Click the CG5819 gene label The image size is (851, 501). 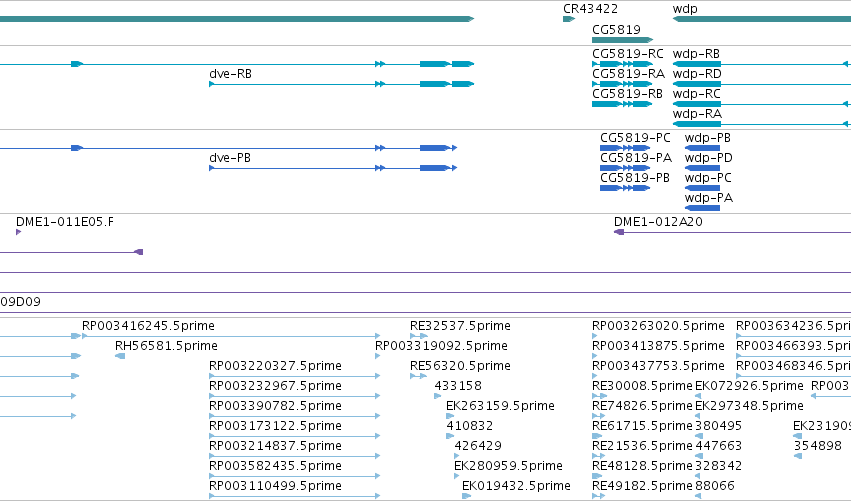point(616,29)
